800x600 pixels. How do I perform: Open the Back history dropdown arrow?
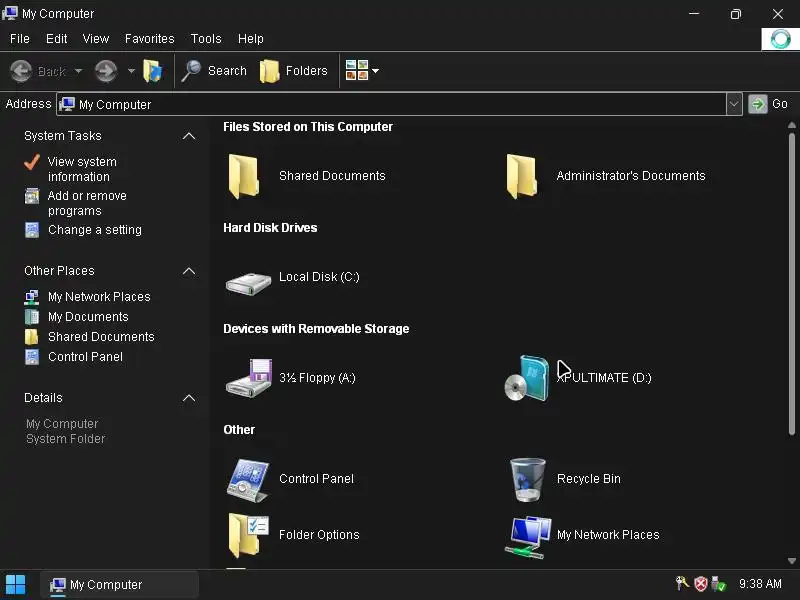click(78, 71)
